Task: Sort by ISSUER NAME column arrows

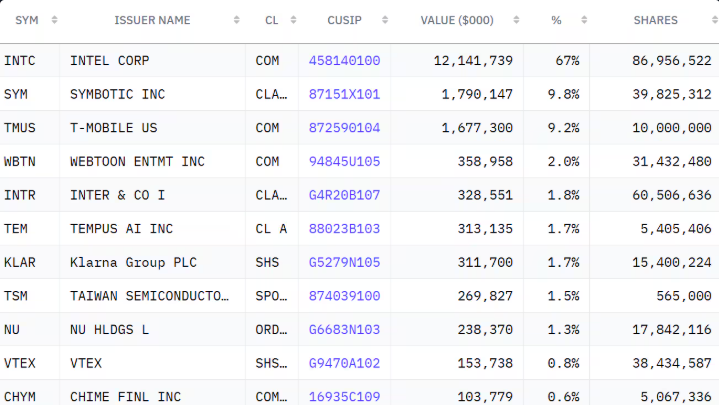Action: (237, 20)
